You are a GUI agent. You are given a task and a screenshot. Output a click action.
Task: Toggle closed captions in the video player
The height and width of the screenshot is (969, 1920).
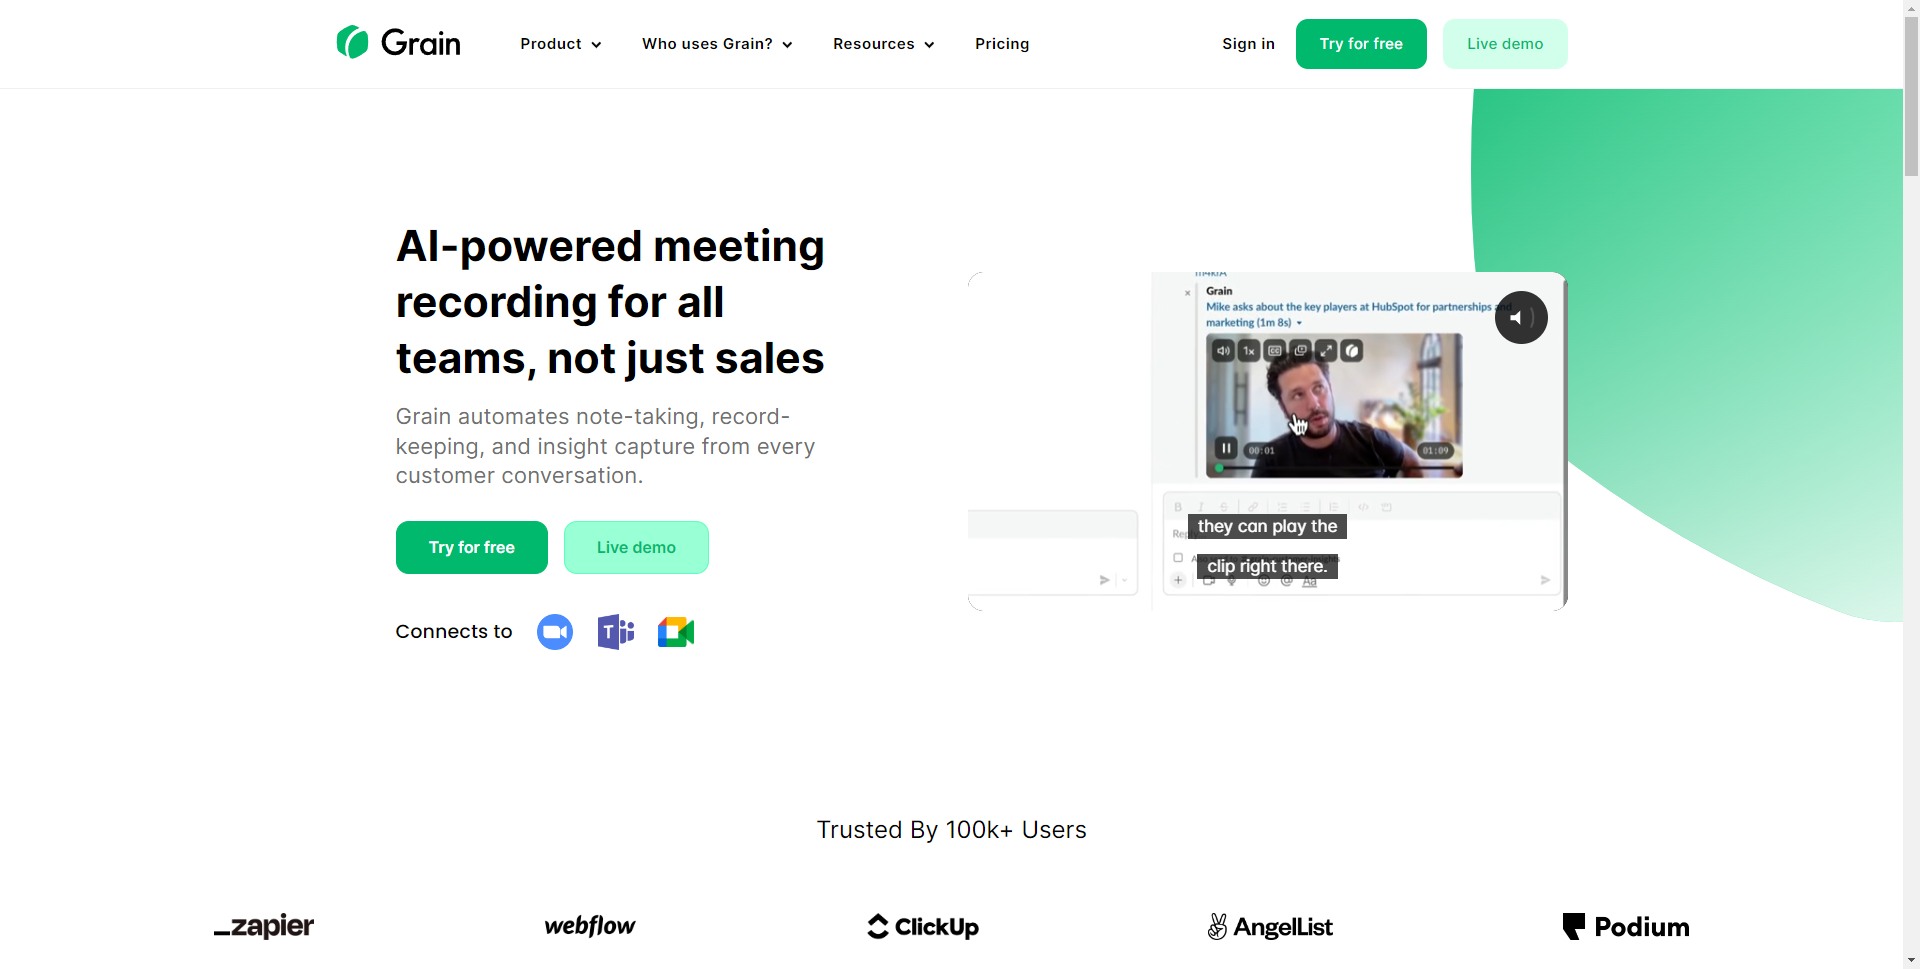tap(1274, 351)
